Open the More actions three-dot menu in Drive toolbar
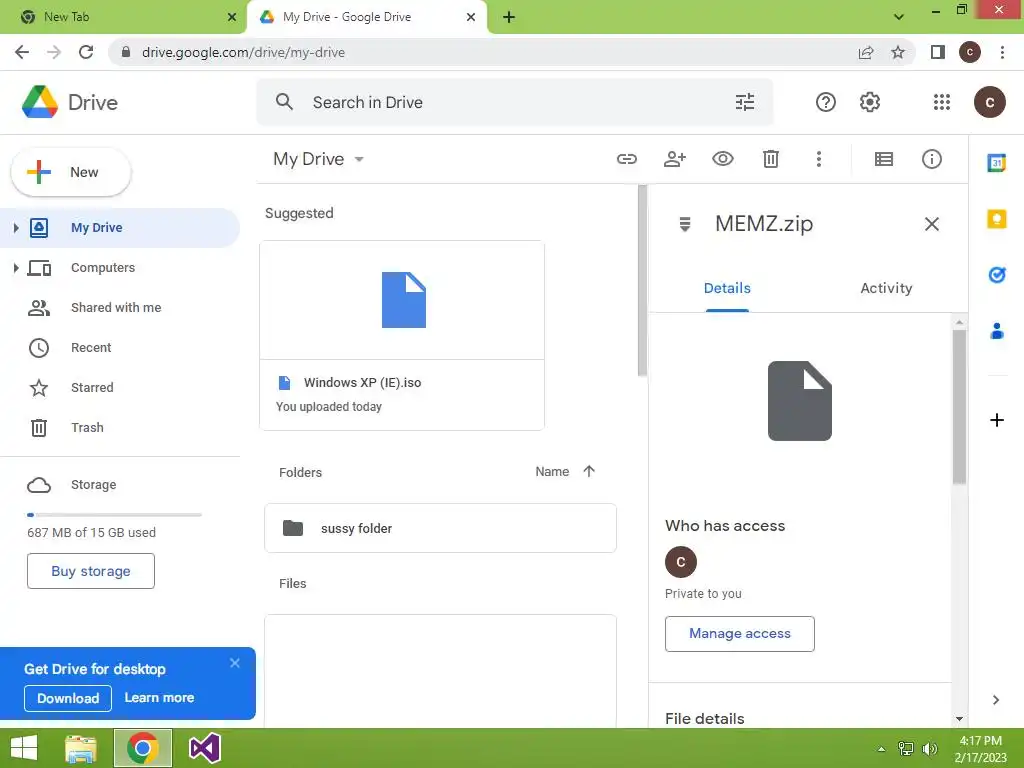This screenshot has height=768, width=1024. (x=818, y=159)
